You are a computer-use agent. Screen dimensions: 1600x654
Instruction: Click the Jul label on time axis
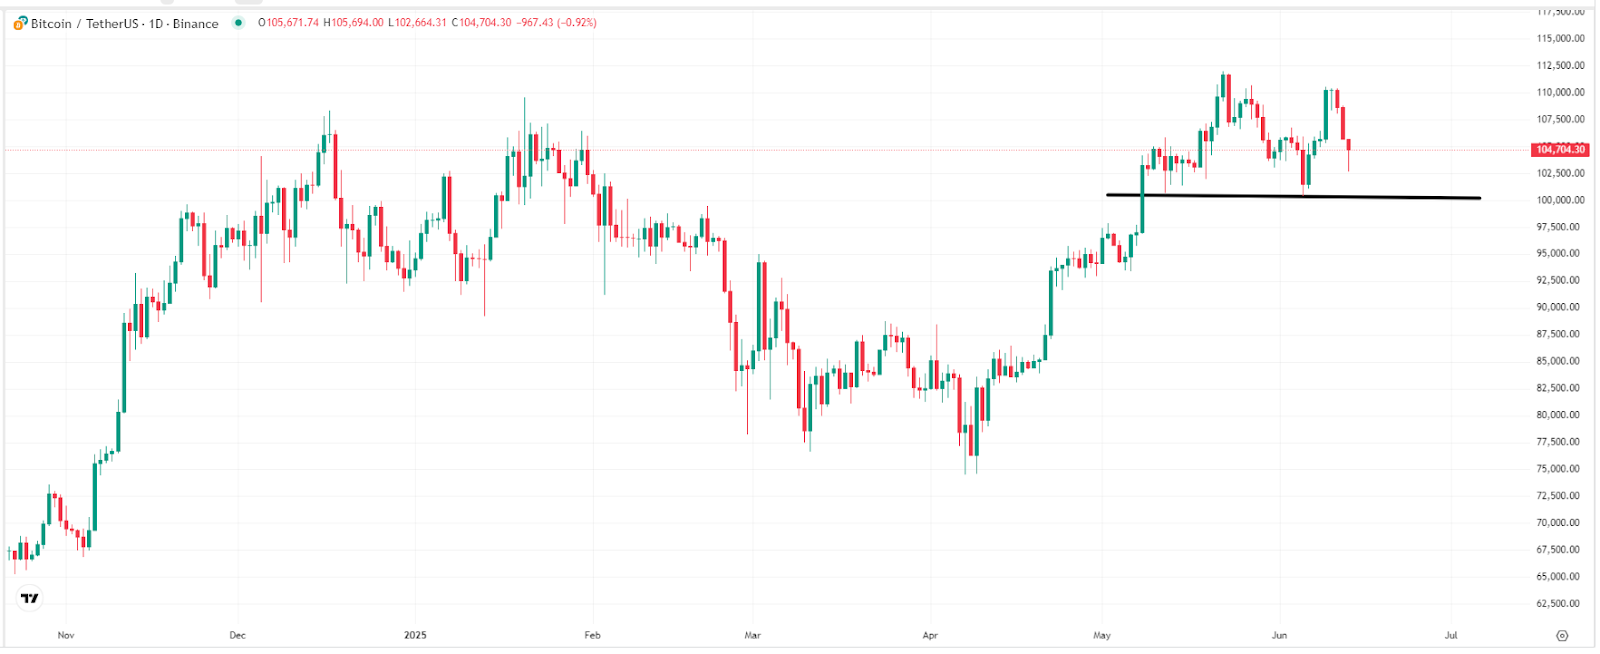tap(1451, 635)
